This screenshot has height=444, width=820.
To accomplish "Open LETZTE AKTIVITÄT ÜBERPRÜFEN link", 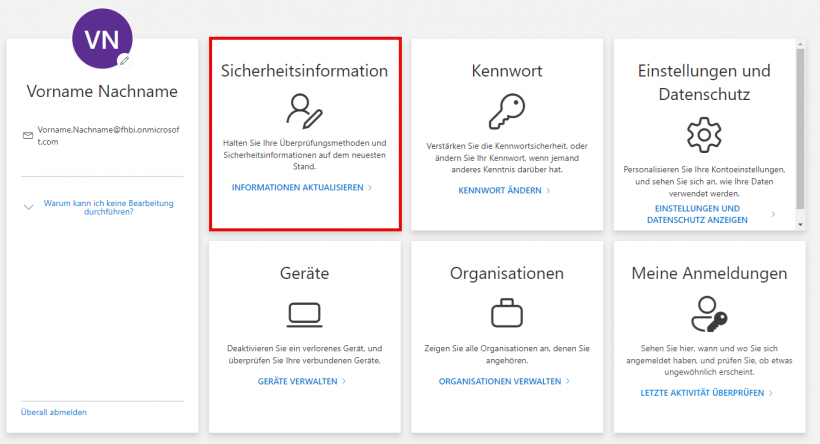I will tap(703, 394).
